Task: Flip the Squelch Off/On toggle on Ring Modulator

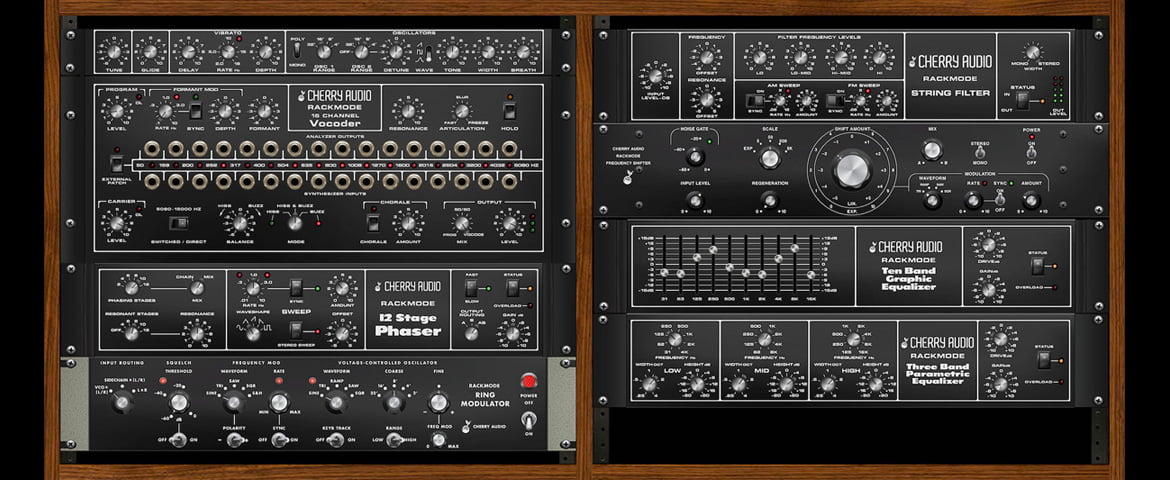Action: point(178,440)
